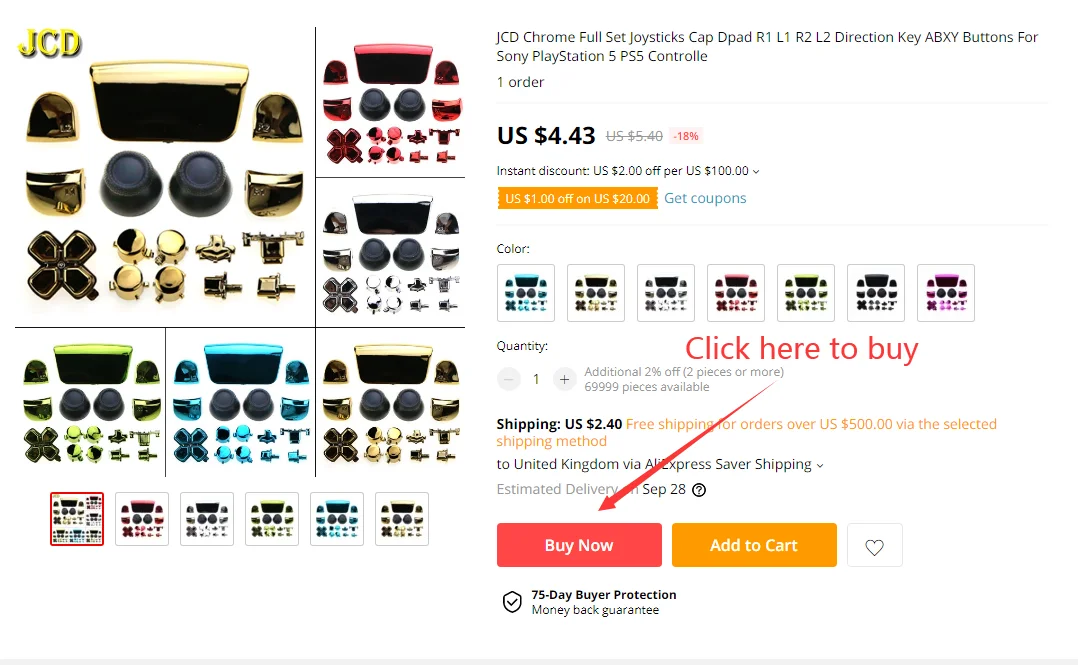
Task: Click the Get coupons link
Action: pyautogui.click(x=705, y=198)
